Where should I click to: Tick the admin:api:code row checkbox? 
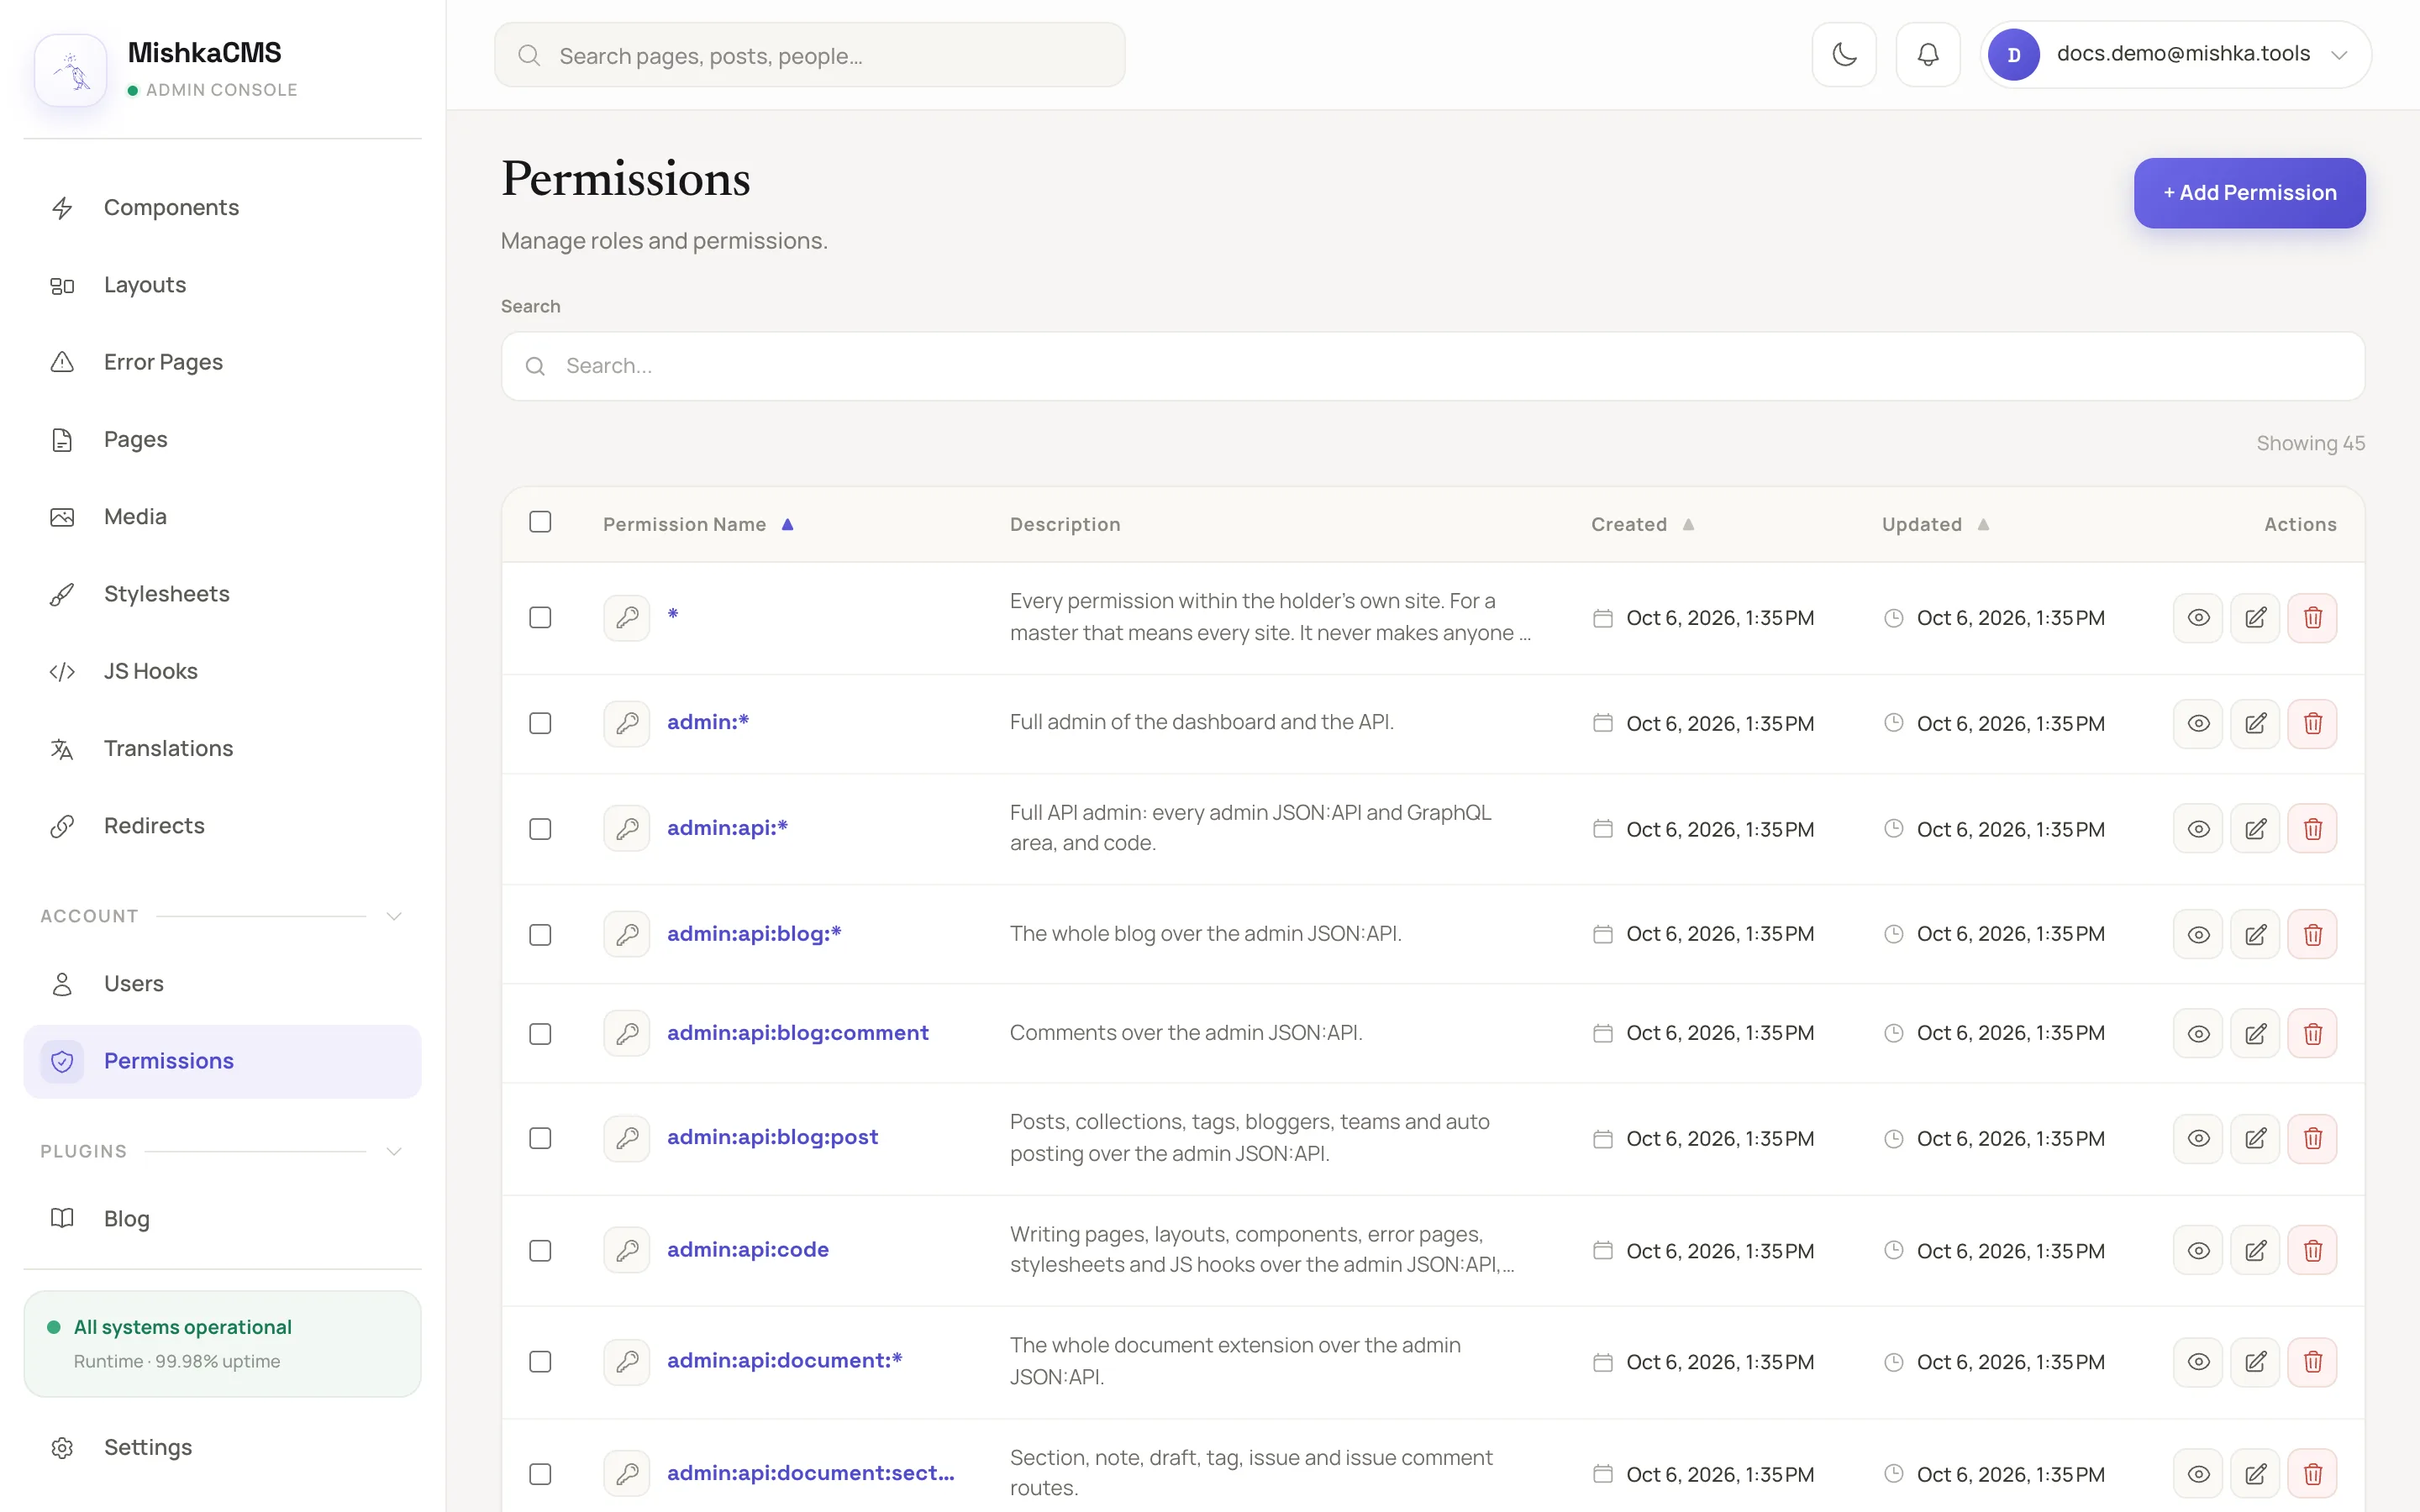click(540, 1250)
